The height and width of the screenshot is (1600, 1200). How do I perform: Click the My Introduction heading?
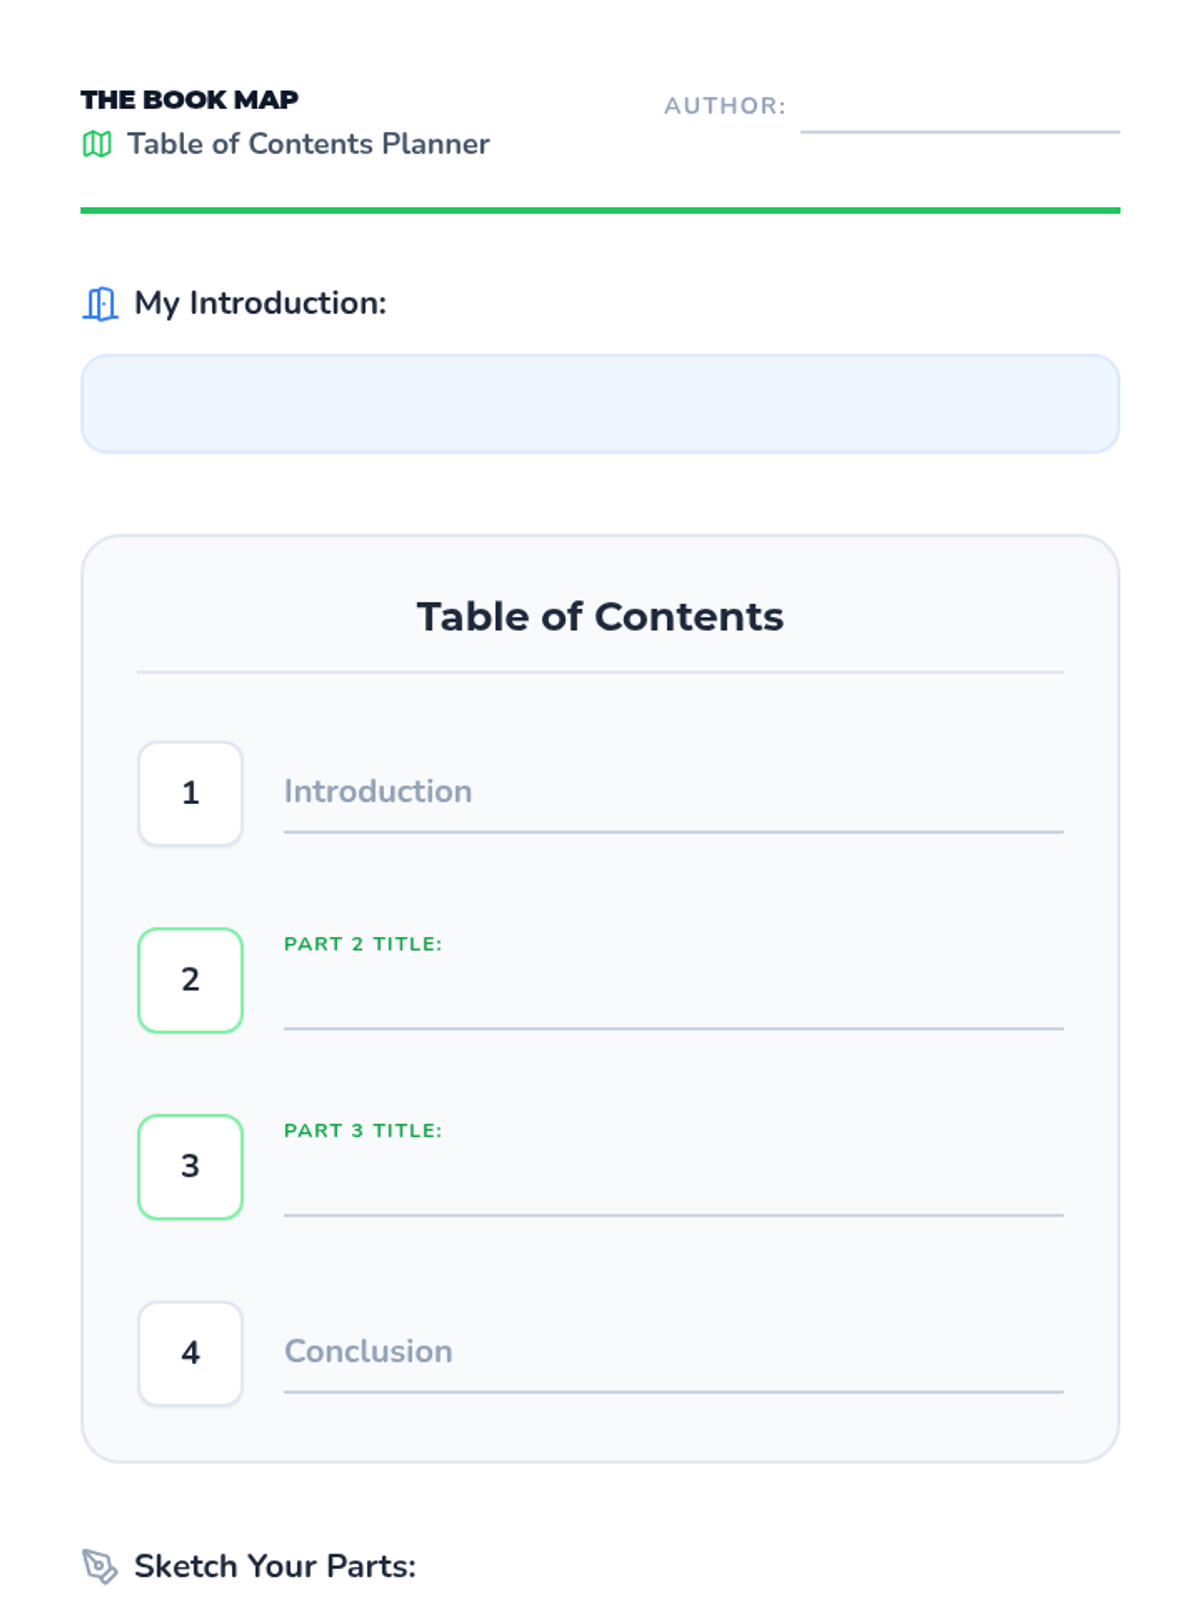coord(260,303)
